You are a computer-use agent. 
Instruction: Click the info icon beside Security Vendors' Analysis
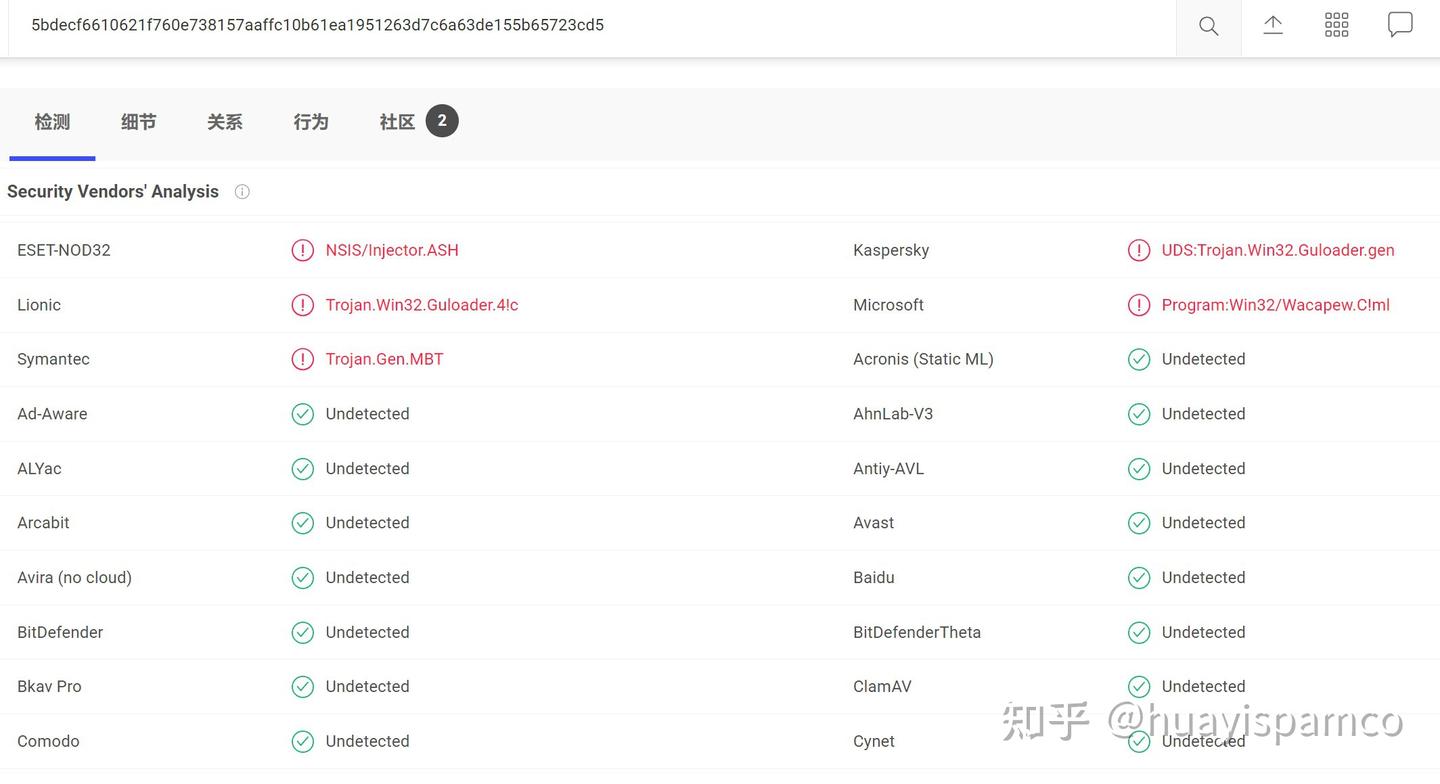tap(242, 192)
